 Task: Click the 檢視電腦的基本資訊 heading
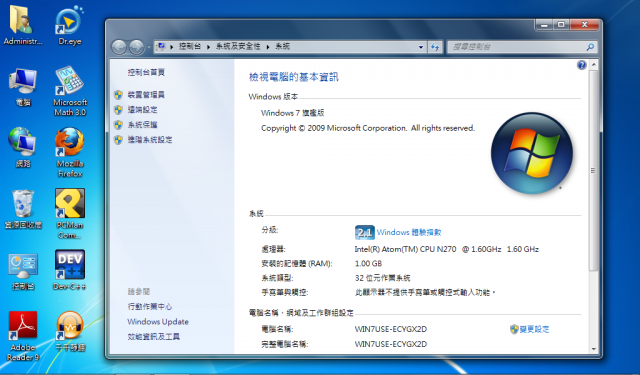[293, 77]
